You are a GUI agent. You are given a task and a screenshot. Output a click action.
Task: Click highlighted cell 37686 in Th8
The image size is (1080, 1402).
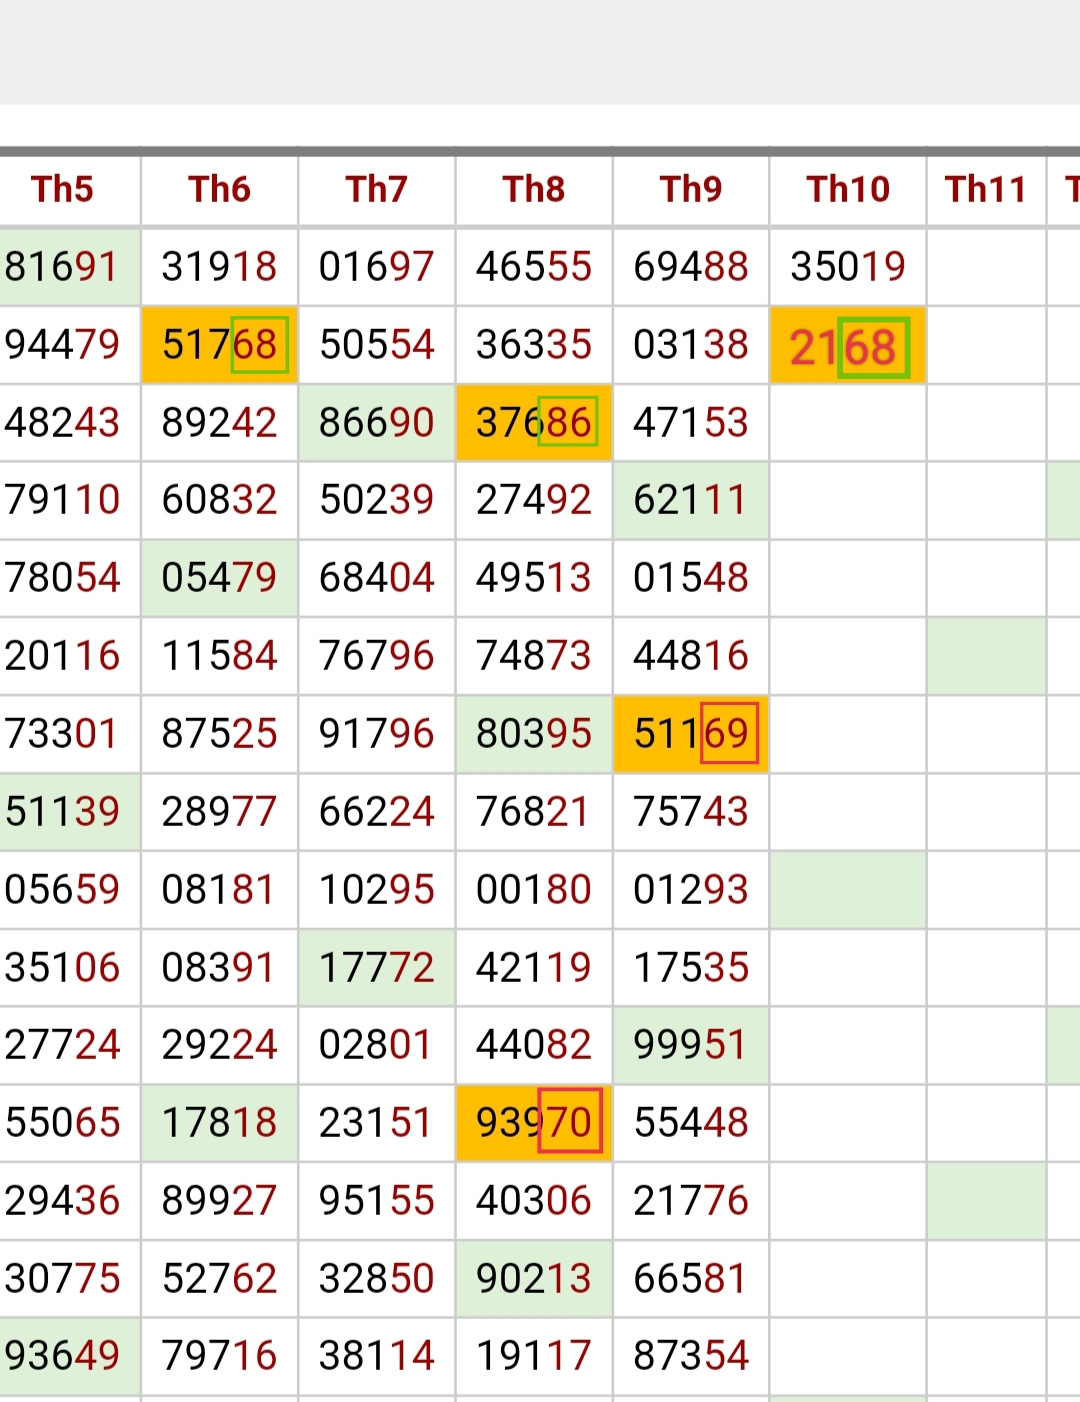click(533, 423)
